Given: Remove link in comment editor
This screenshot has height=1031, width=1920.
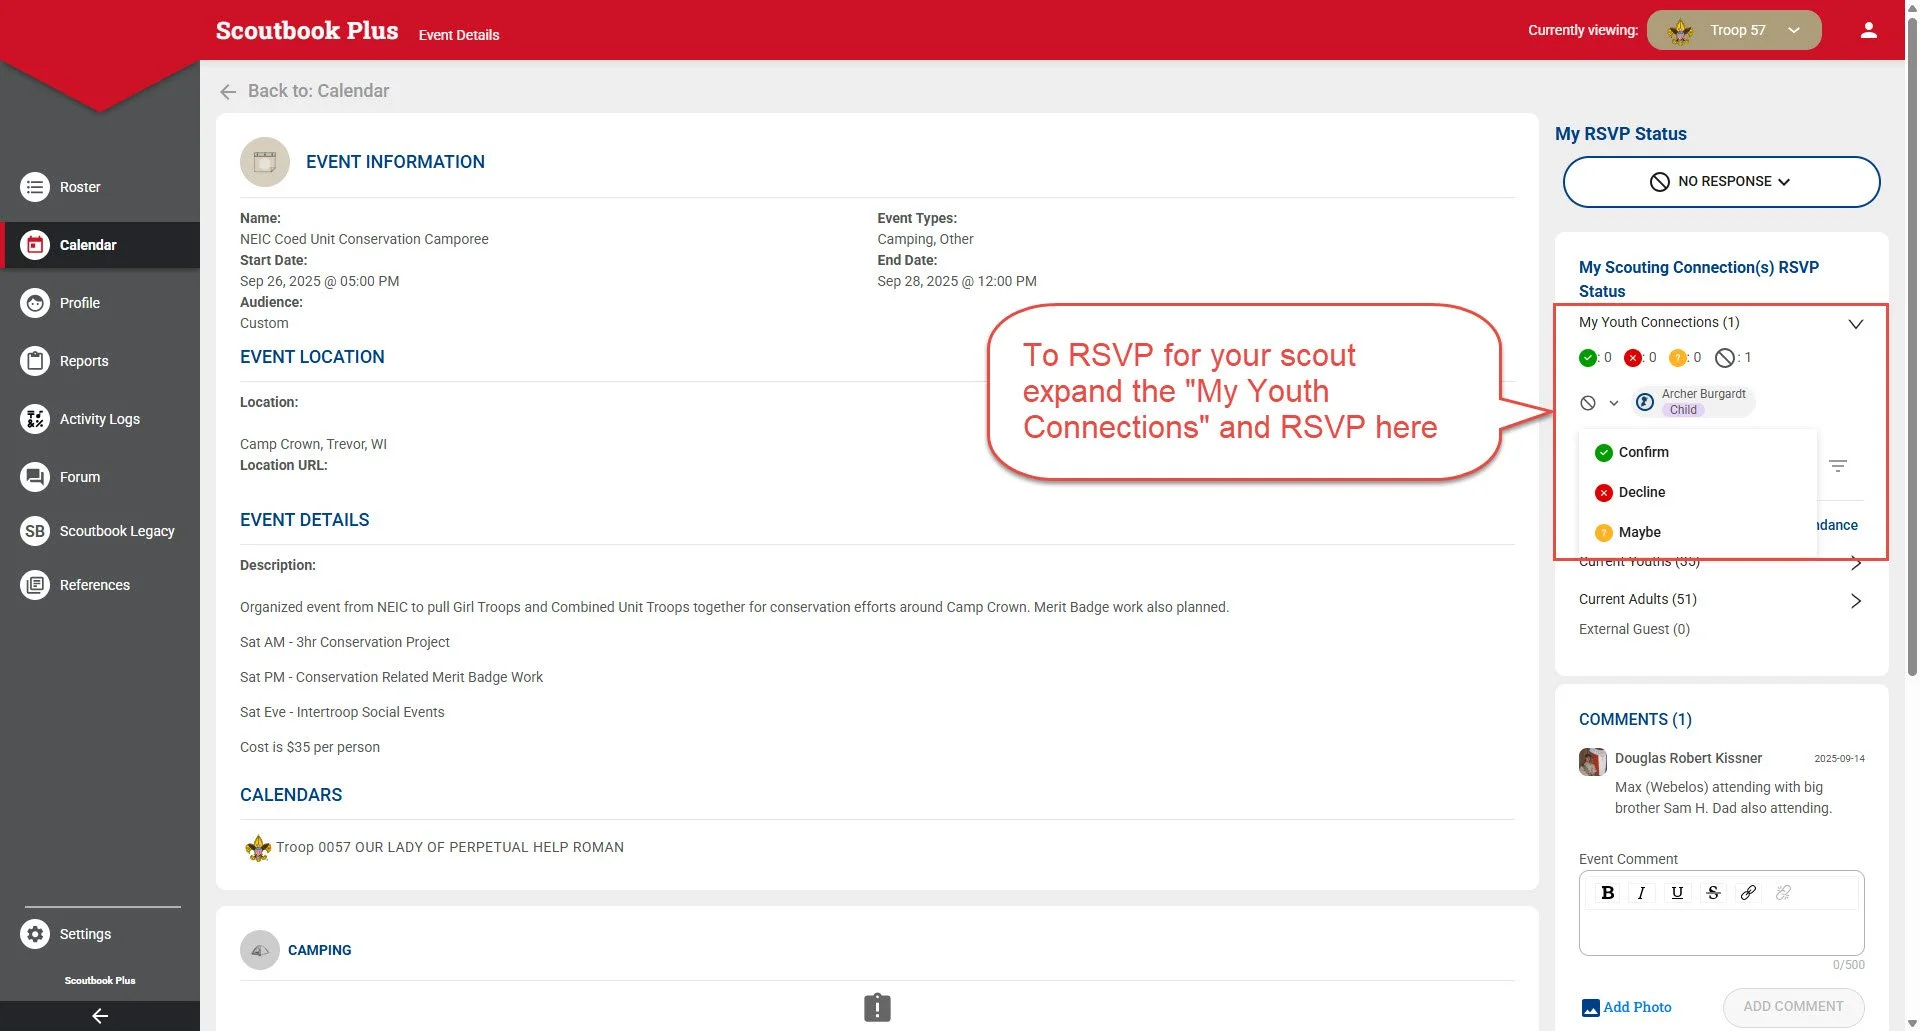Looking at the screenshot, I should click(1783, 893).
